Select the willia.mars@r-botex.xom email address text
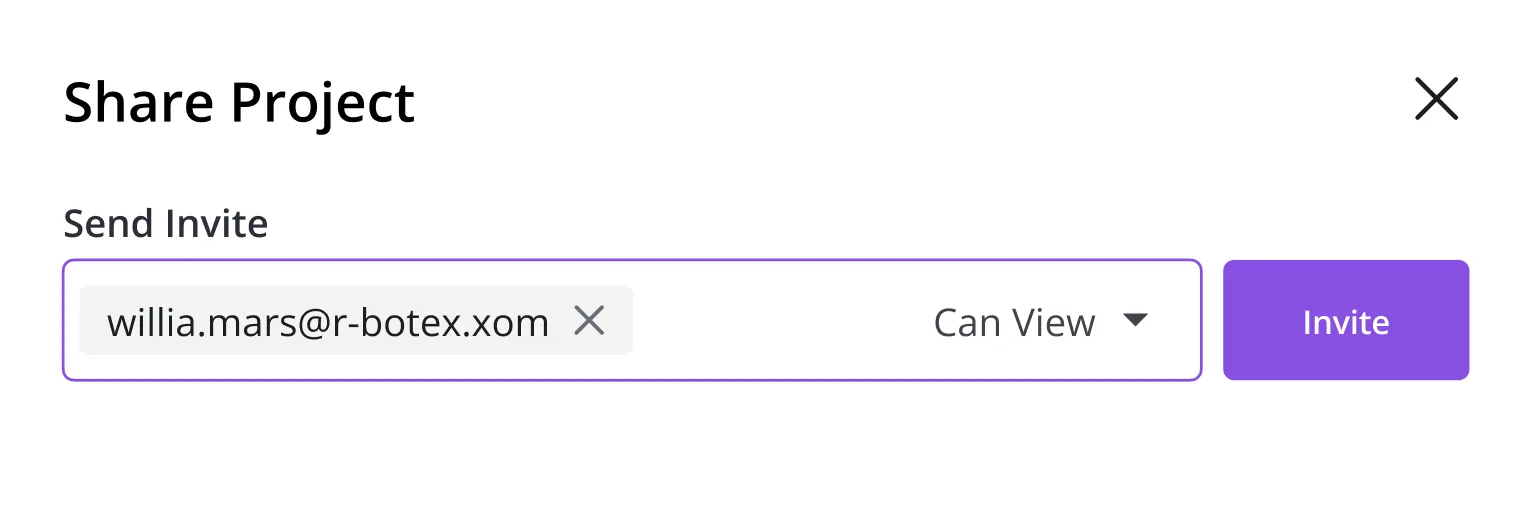The height and width of the screenshot is (526, 1533). (327, 322)
